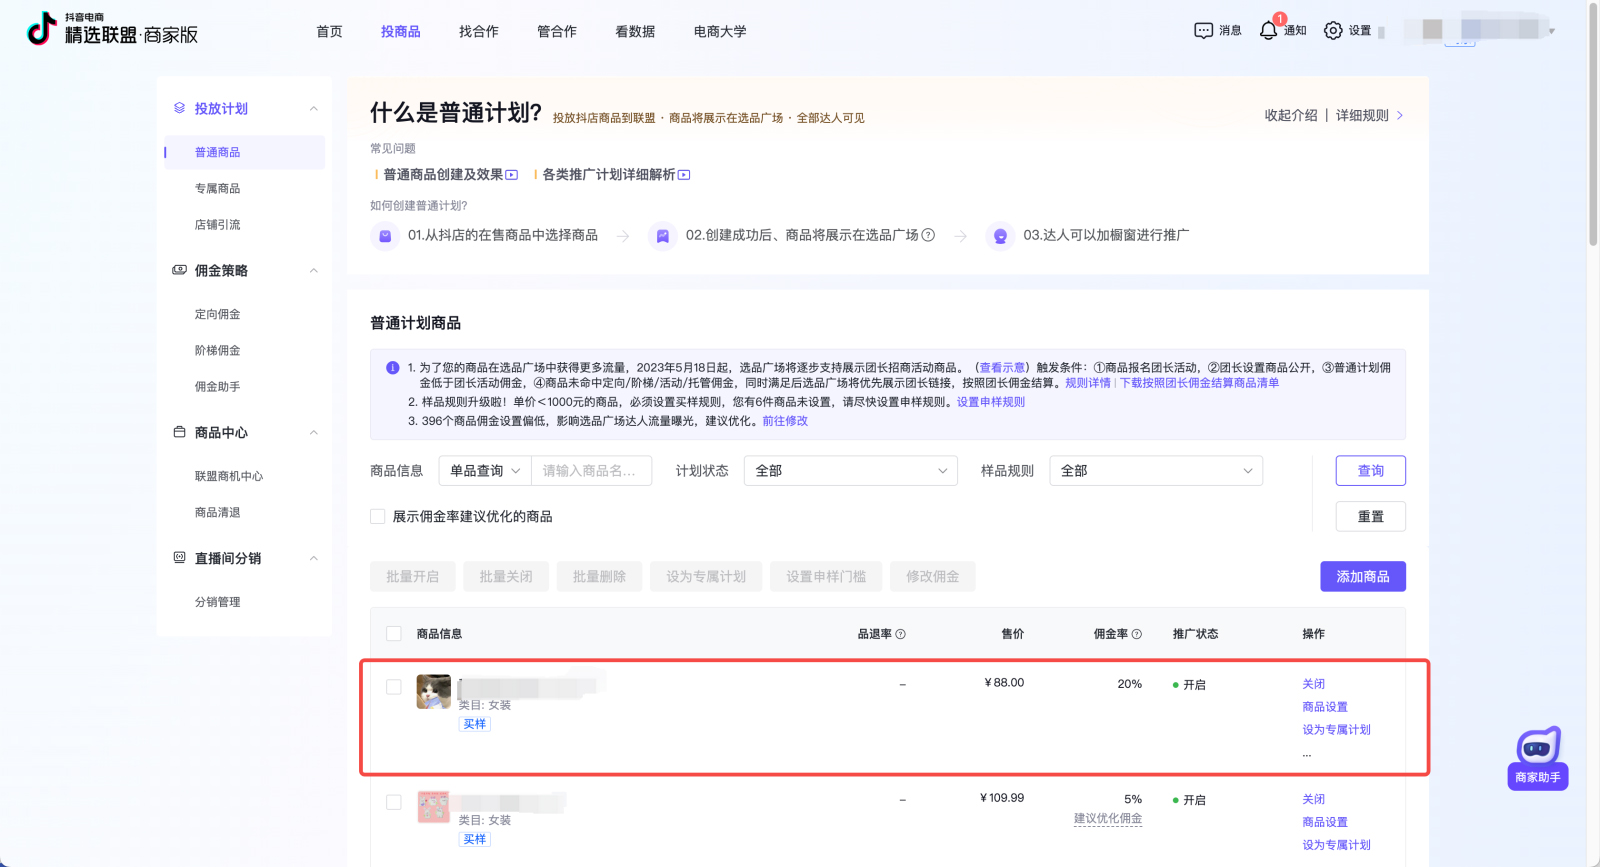Open the 样品规则 全部 dropdown
Viewport: 1600px width, 867px height.
point(1156,471)
